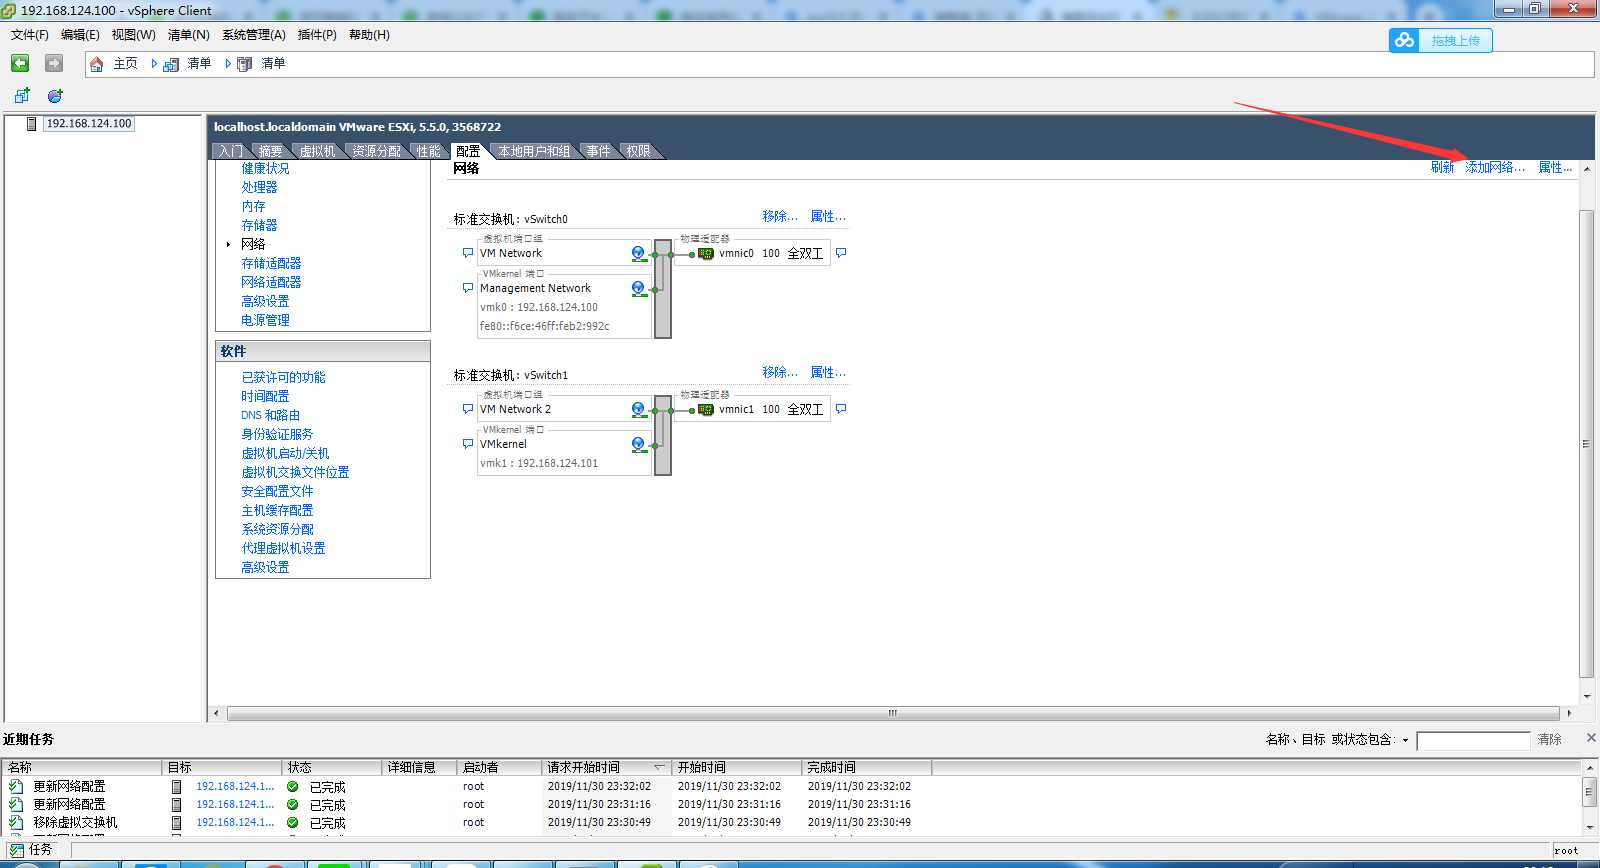Image resolution: width=1600 pixels, height=868 pixels.
Task: Click the horizontal scrollbar of network panel
Action: pos(893,714)
